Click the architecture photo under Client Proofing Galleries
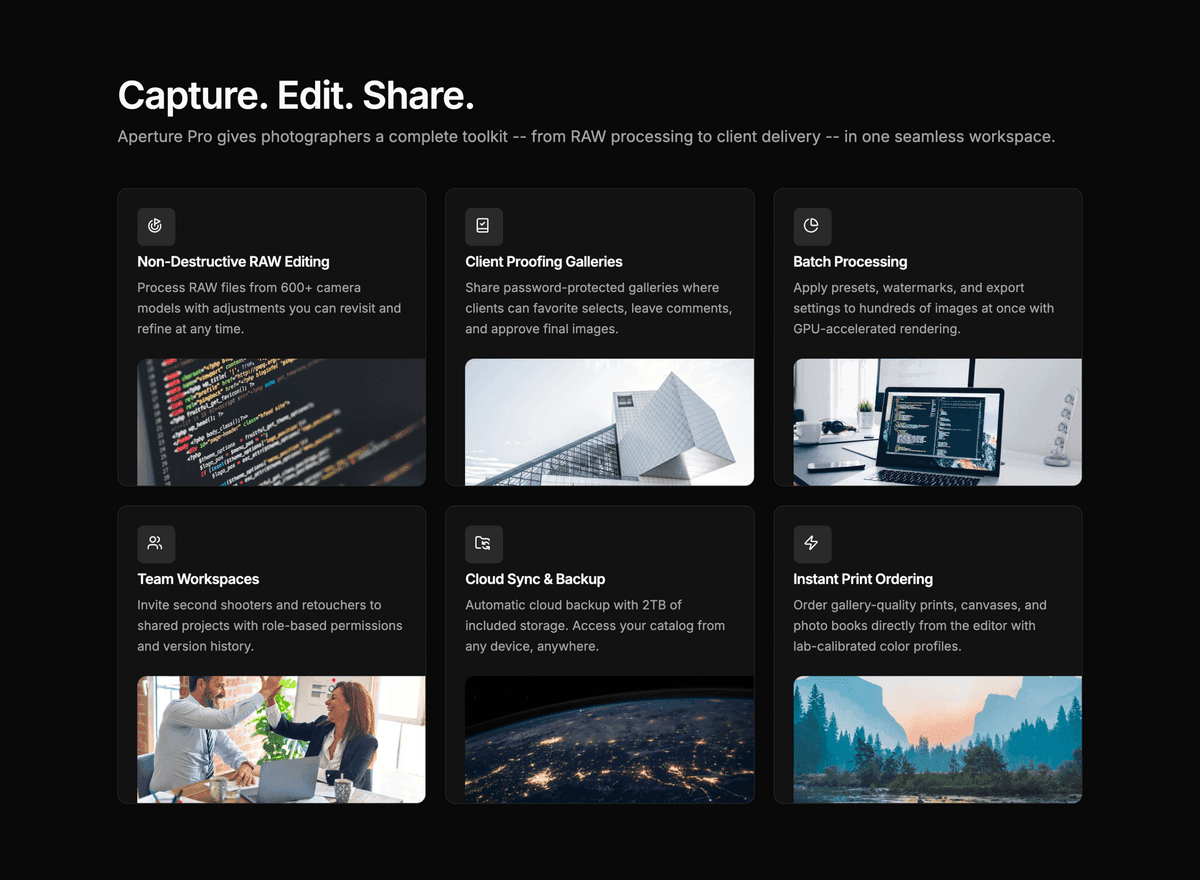 coord(609,422)
